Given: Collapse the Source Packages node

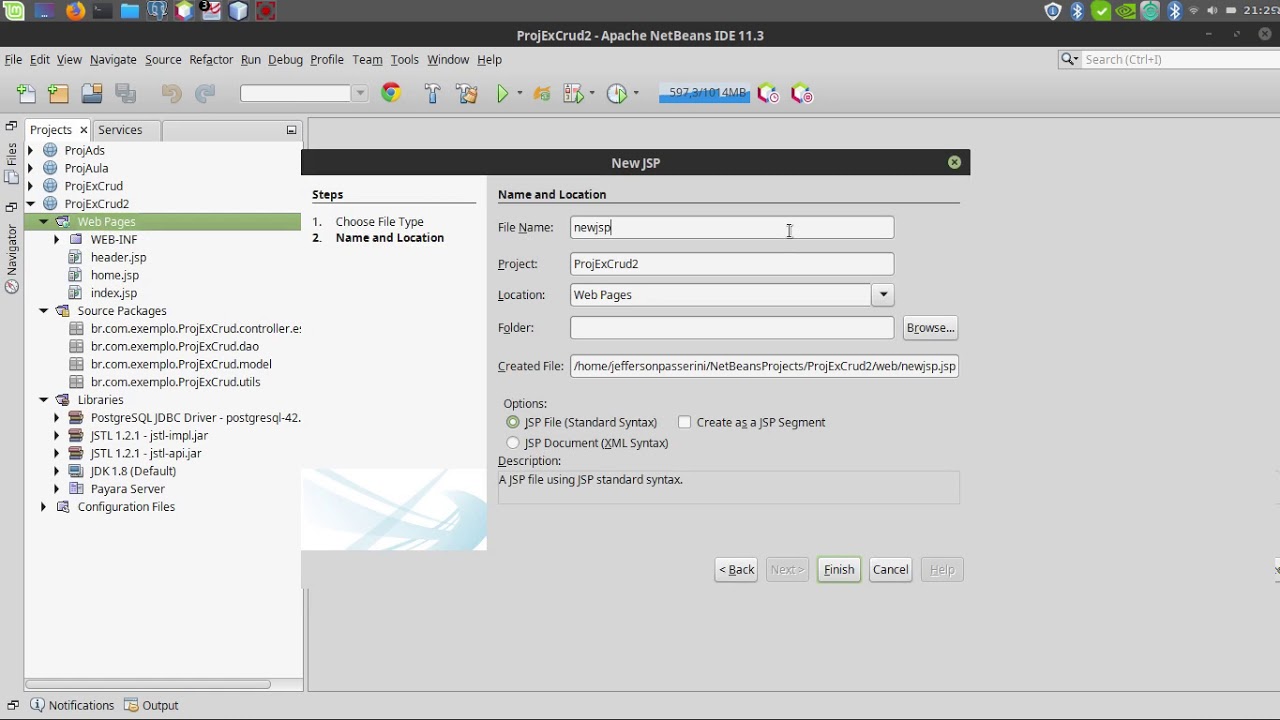Looking at the screenshot, I should pos(43,311).
